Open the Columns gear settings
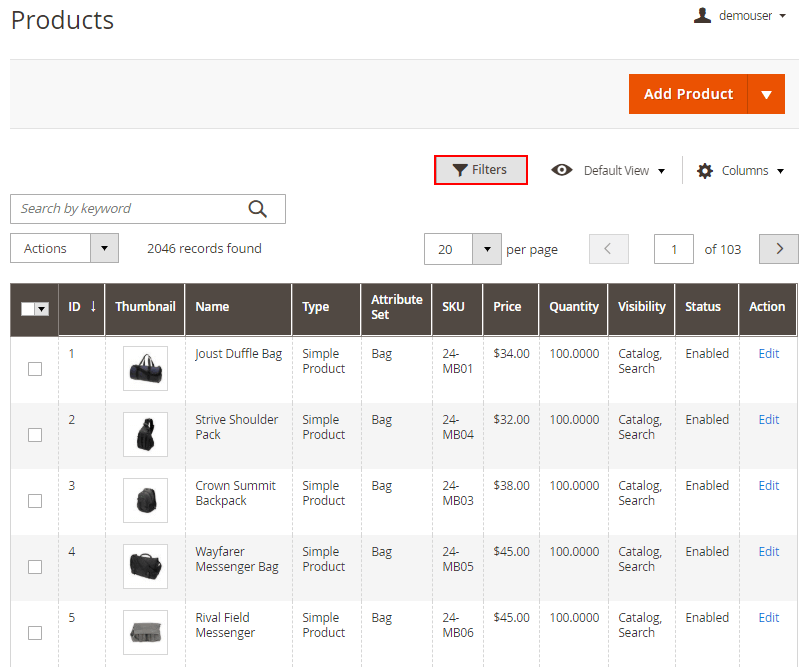807x667 pixels. tap(705, 171)
